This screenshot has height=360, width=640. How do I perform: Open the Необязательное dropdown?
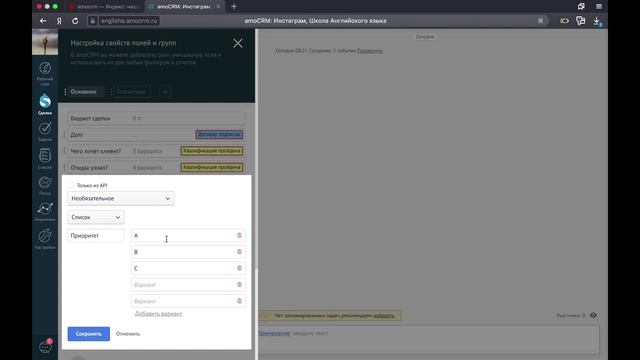click(121, 198)
